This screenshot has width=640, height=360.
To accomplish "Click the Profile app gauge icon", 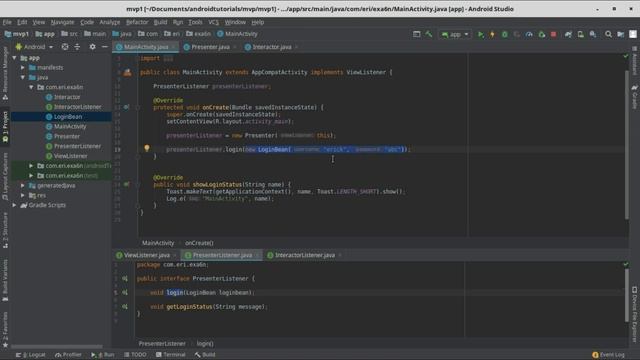I will coord(529,34).
